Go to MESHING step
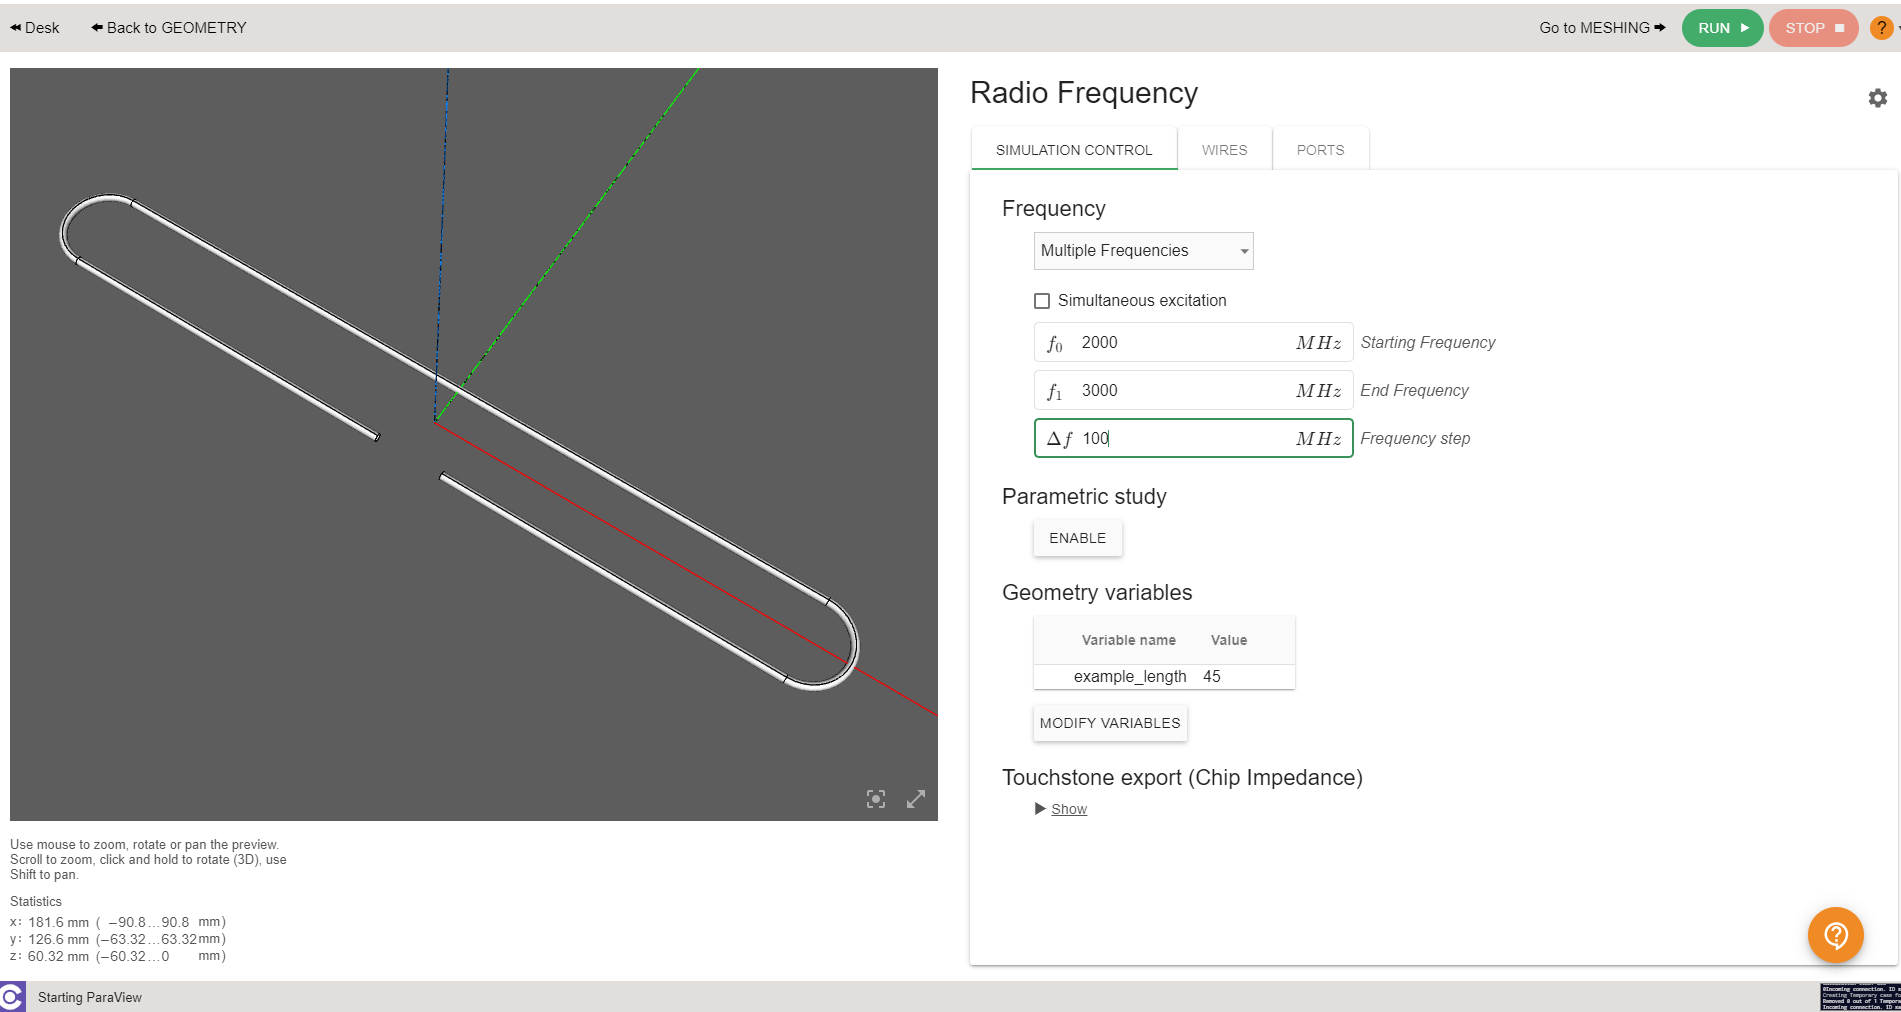1901x1012 pixels. [1602, 28]
